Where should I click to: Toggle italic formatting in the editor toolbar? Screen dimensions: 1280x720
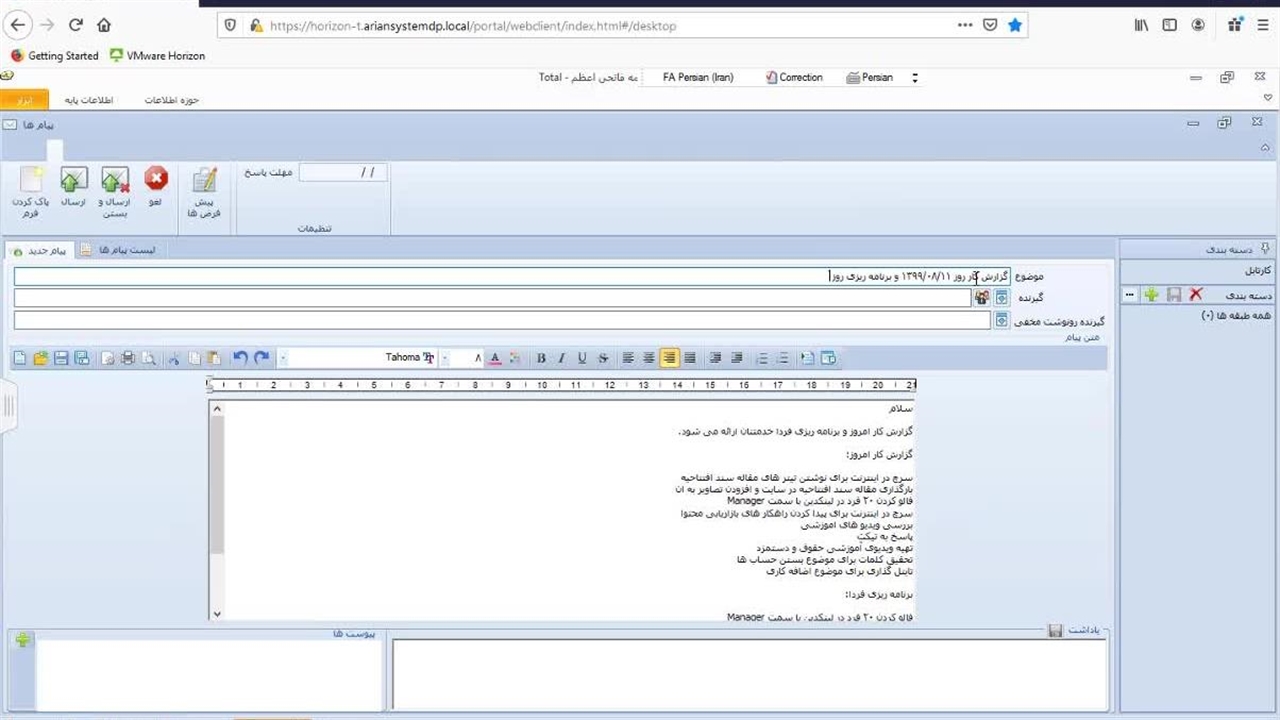click(561, 358)
